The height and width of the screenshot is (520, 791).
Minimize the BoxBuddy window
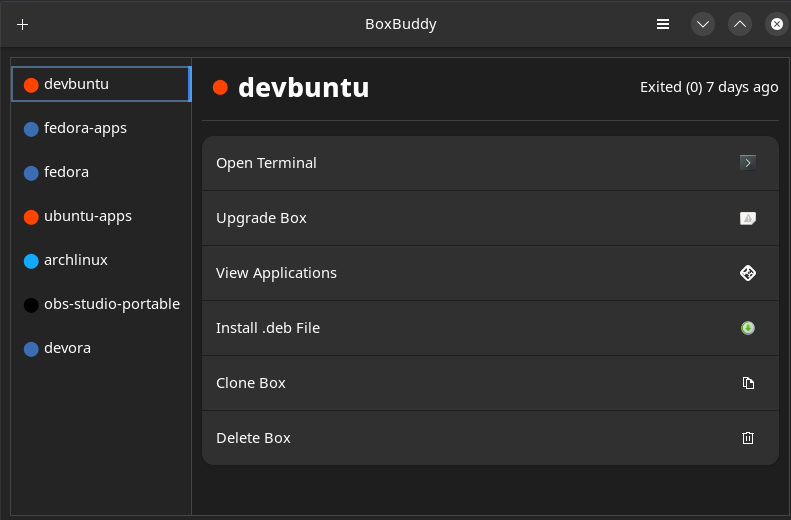point(703,24)
